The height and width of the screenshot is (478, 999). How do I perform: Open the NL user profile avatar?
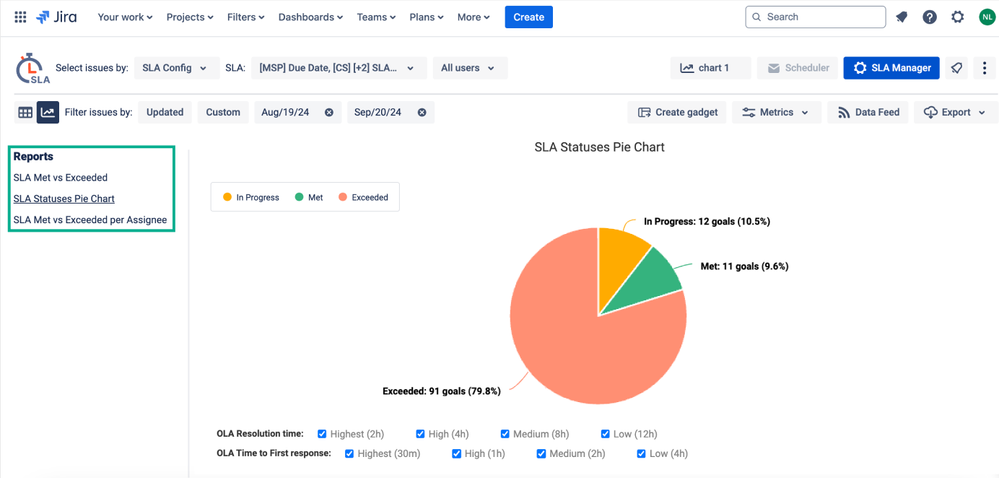pos(986,17)
